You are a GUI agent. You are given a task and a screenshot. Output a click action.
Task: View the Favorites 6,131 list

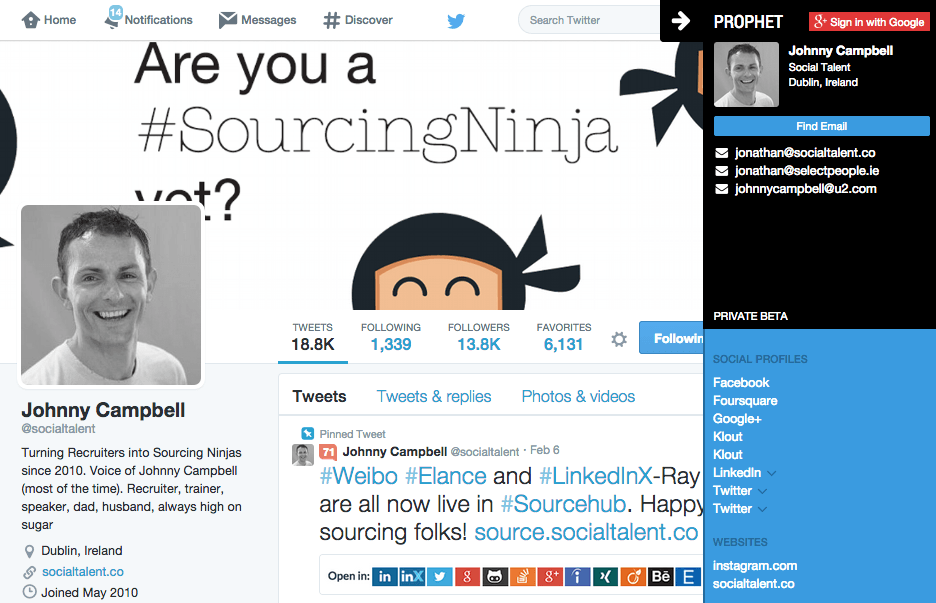[x=564, y=338]
